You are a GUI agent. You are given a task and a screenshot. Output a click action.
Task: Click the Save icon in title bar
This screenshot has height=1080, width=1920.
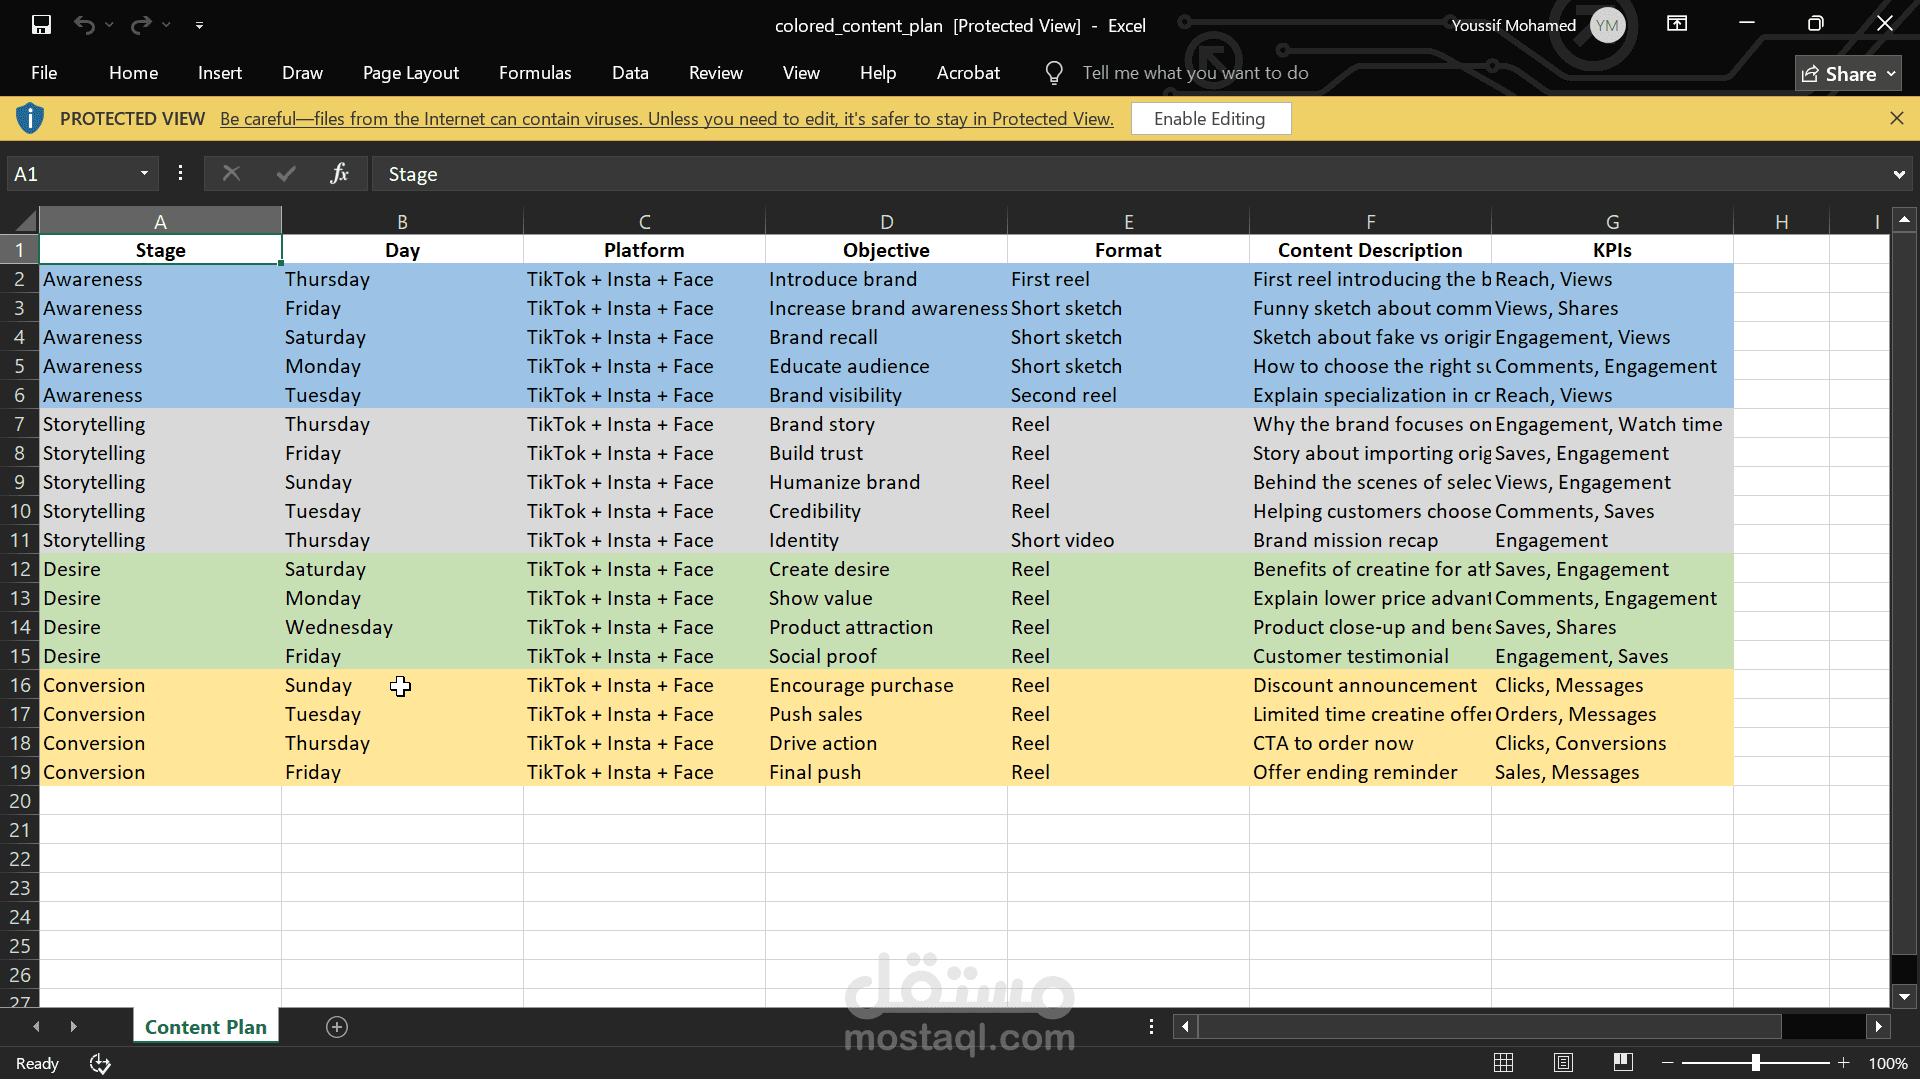[41, 25]
